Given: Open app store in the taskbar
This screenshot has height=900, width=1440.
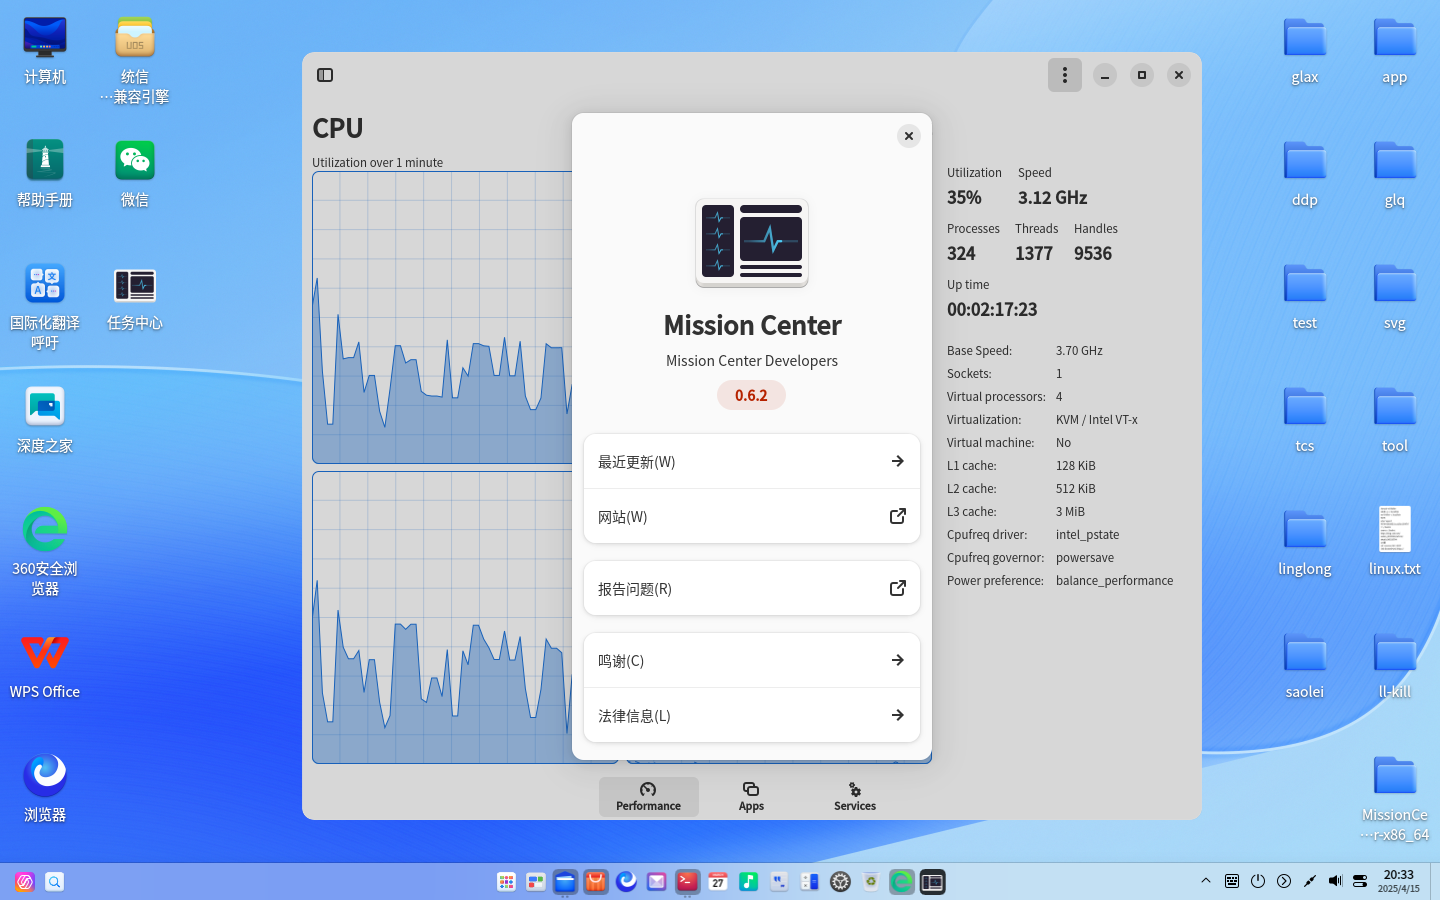Looking at the screenshot, I should pos(596,881).
